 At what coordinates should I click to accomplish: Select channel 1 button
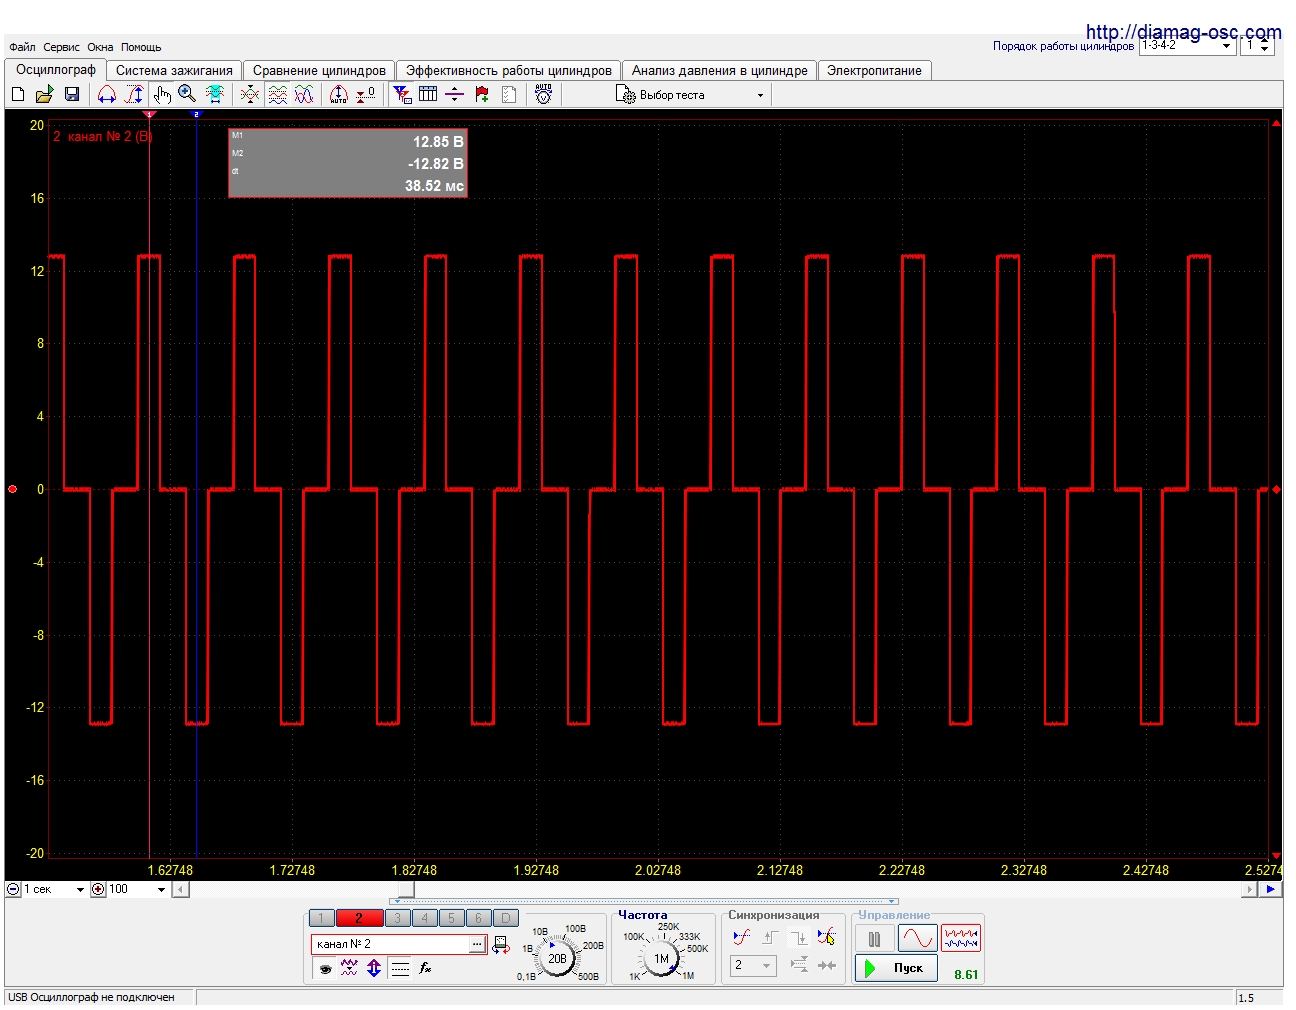(x=321, y=918)
